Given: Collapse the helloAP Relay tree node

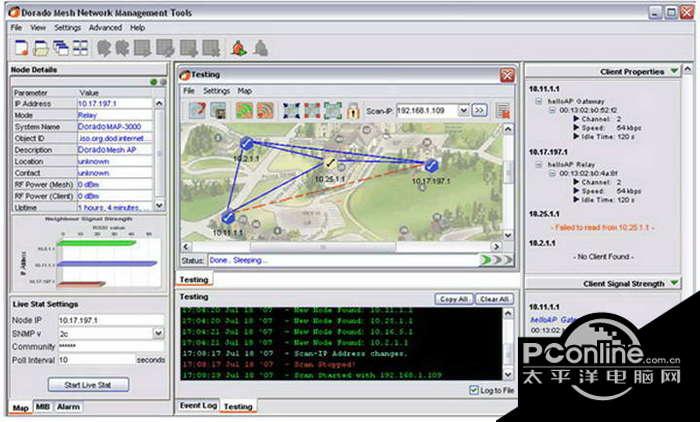Looking at the screenshot, I should pos(538,164).
